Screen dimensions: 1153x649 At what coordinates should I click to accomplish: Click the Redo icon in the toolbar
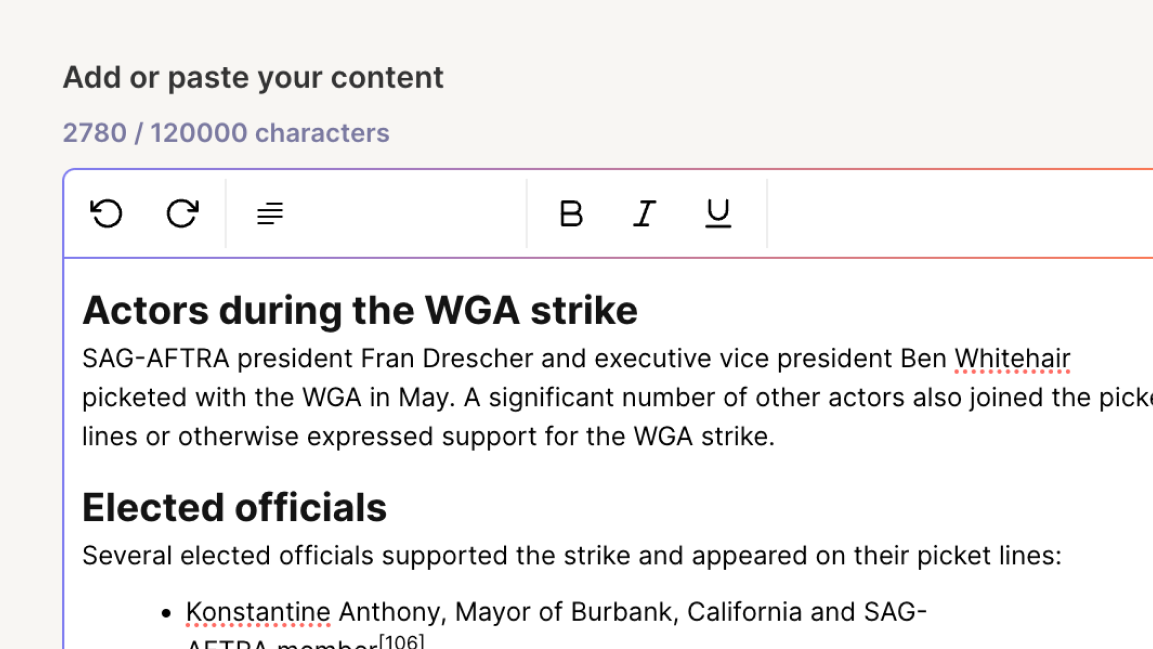[x=182, y=214]
